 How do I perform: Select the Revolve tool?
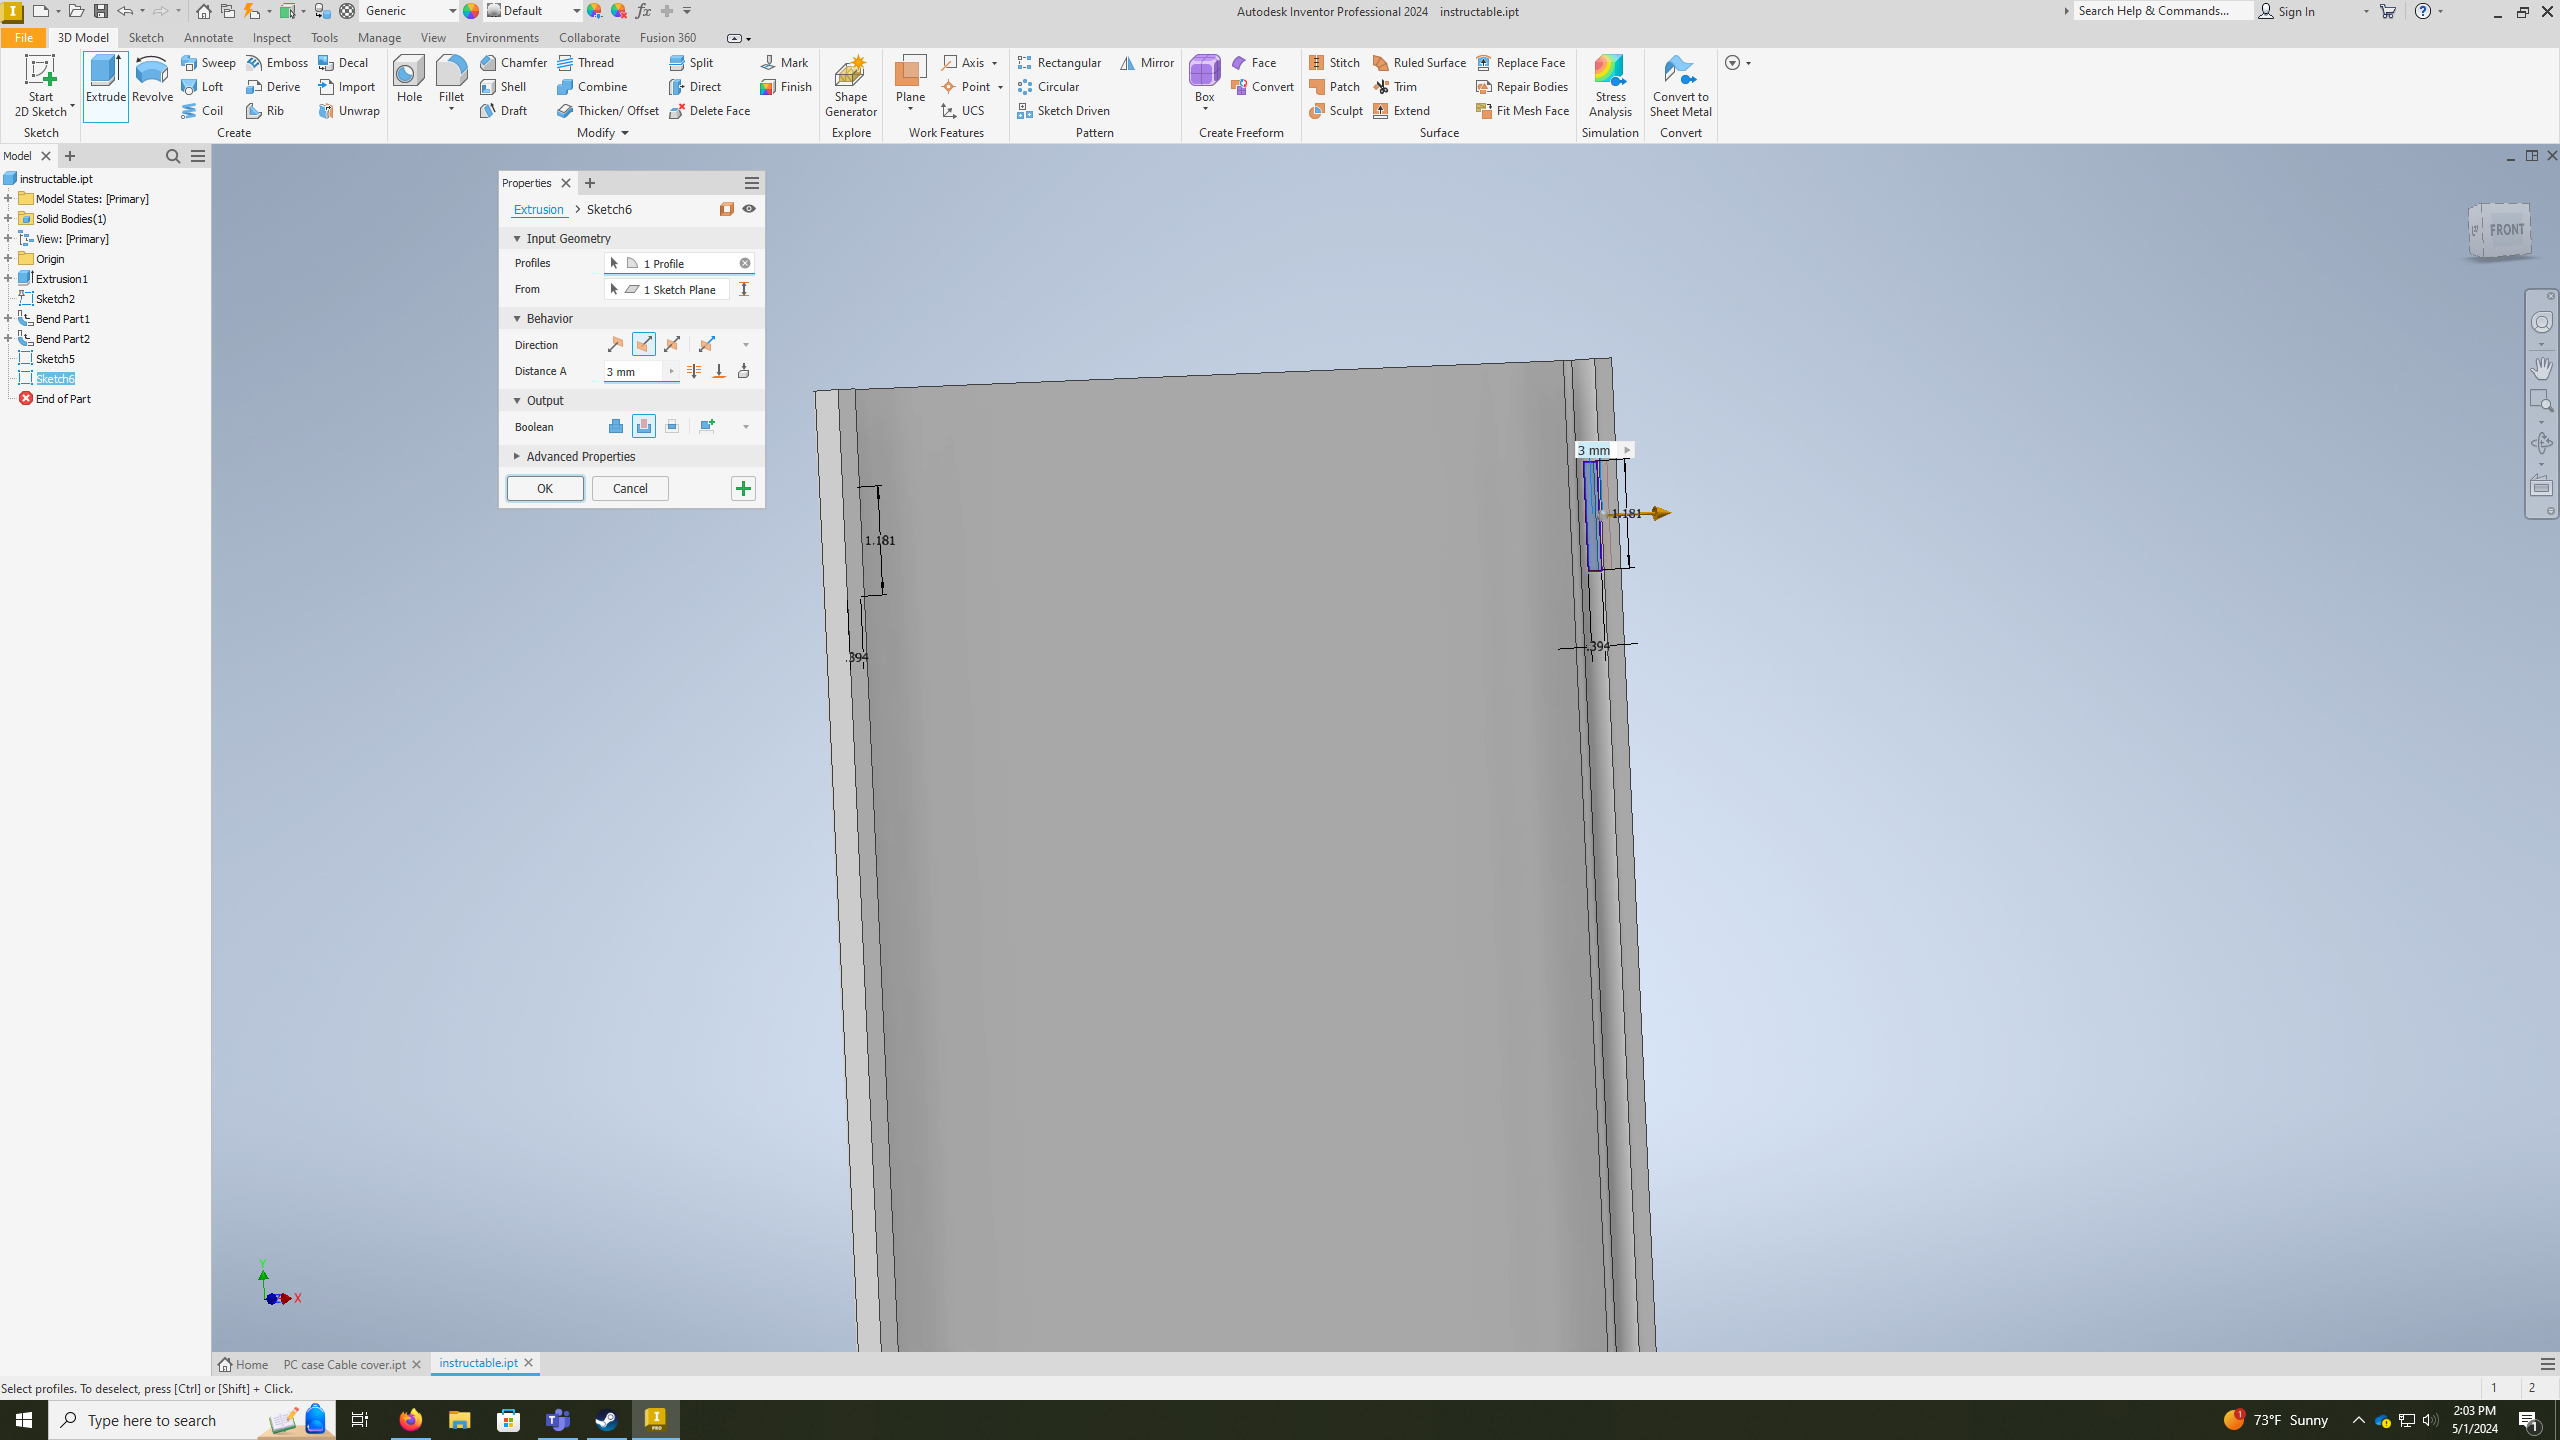pos(152,80)
